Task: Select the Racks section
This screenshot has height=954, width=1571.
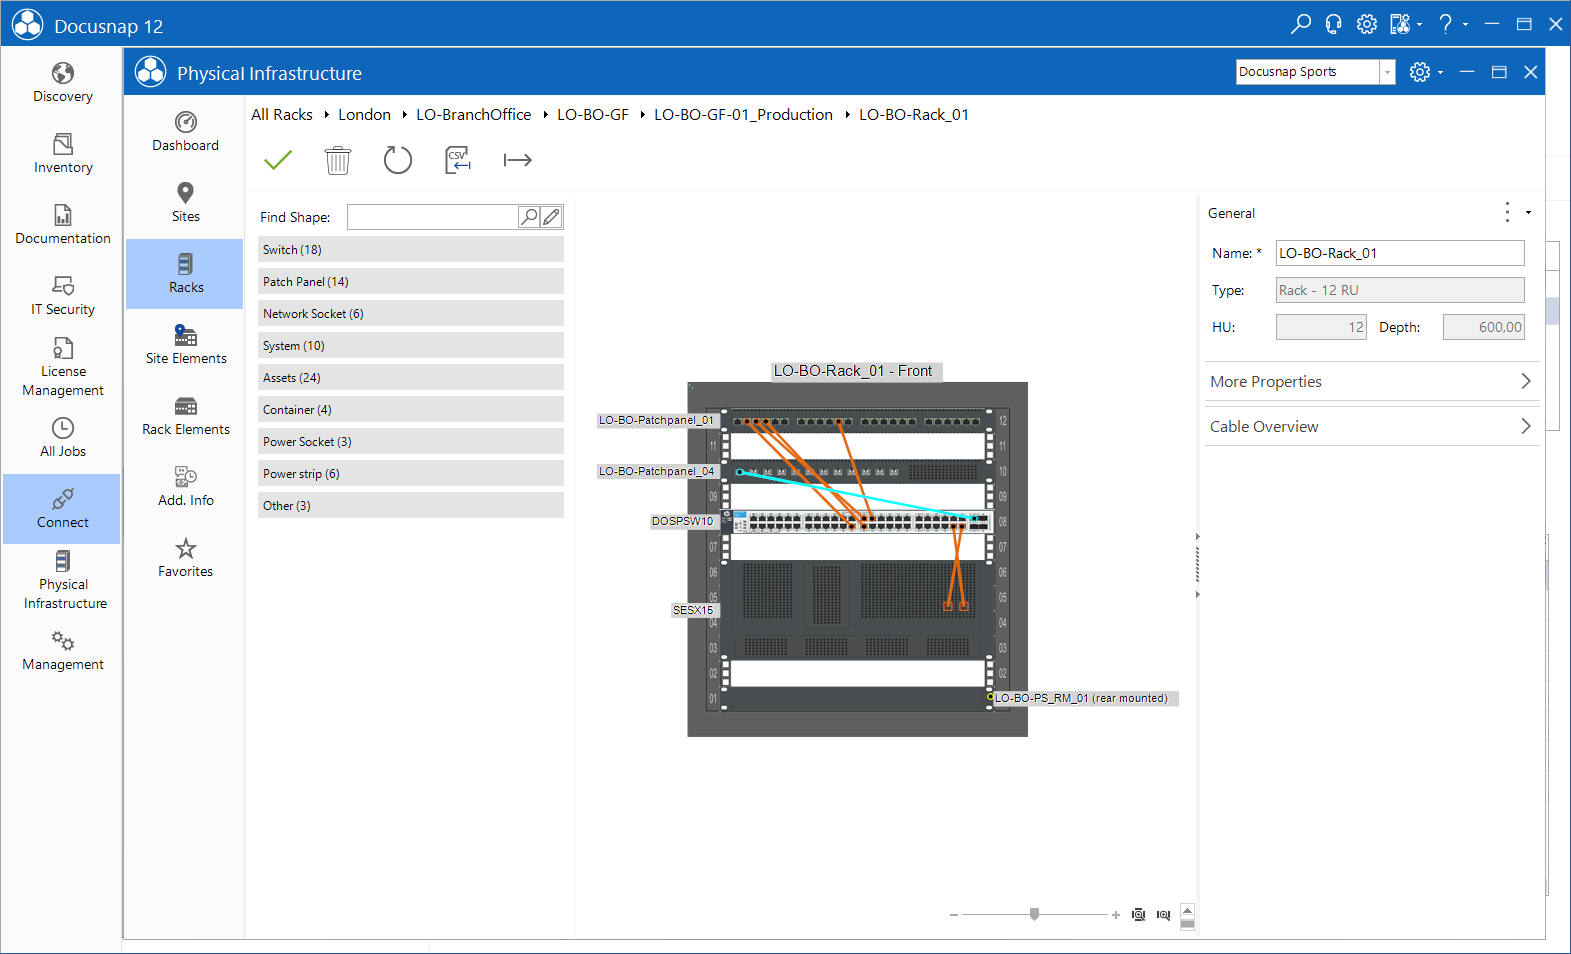Action: pos(185,274)
